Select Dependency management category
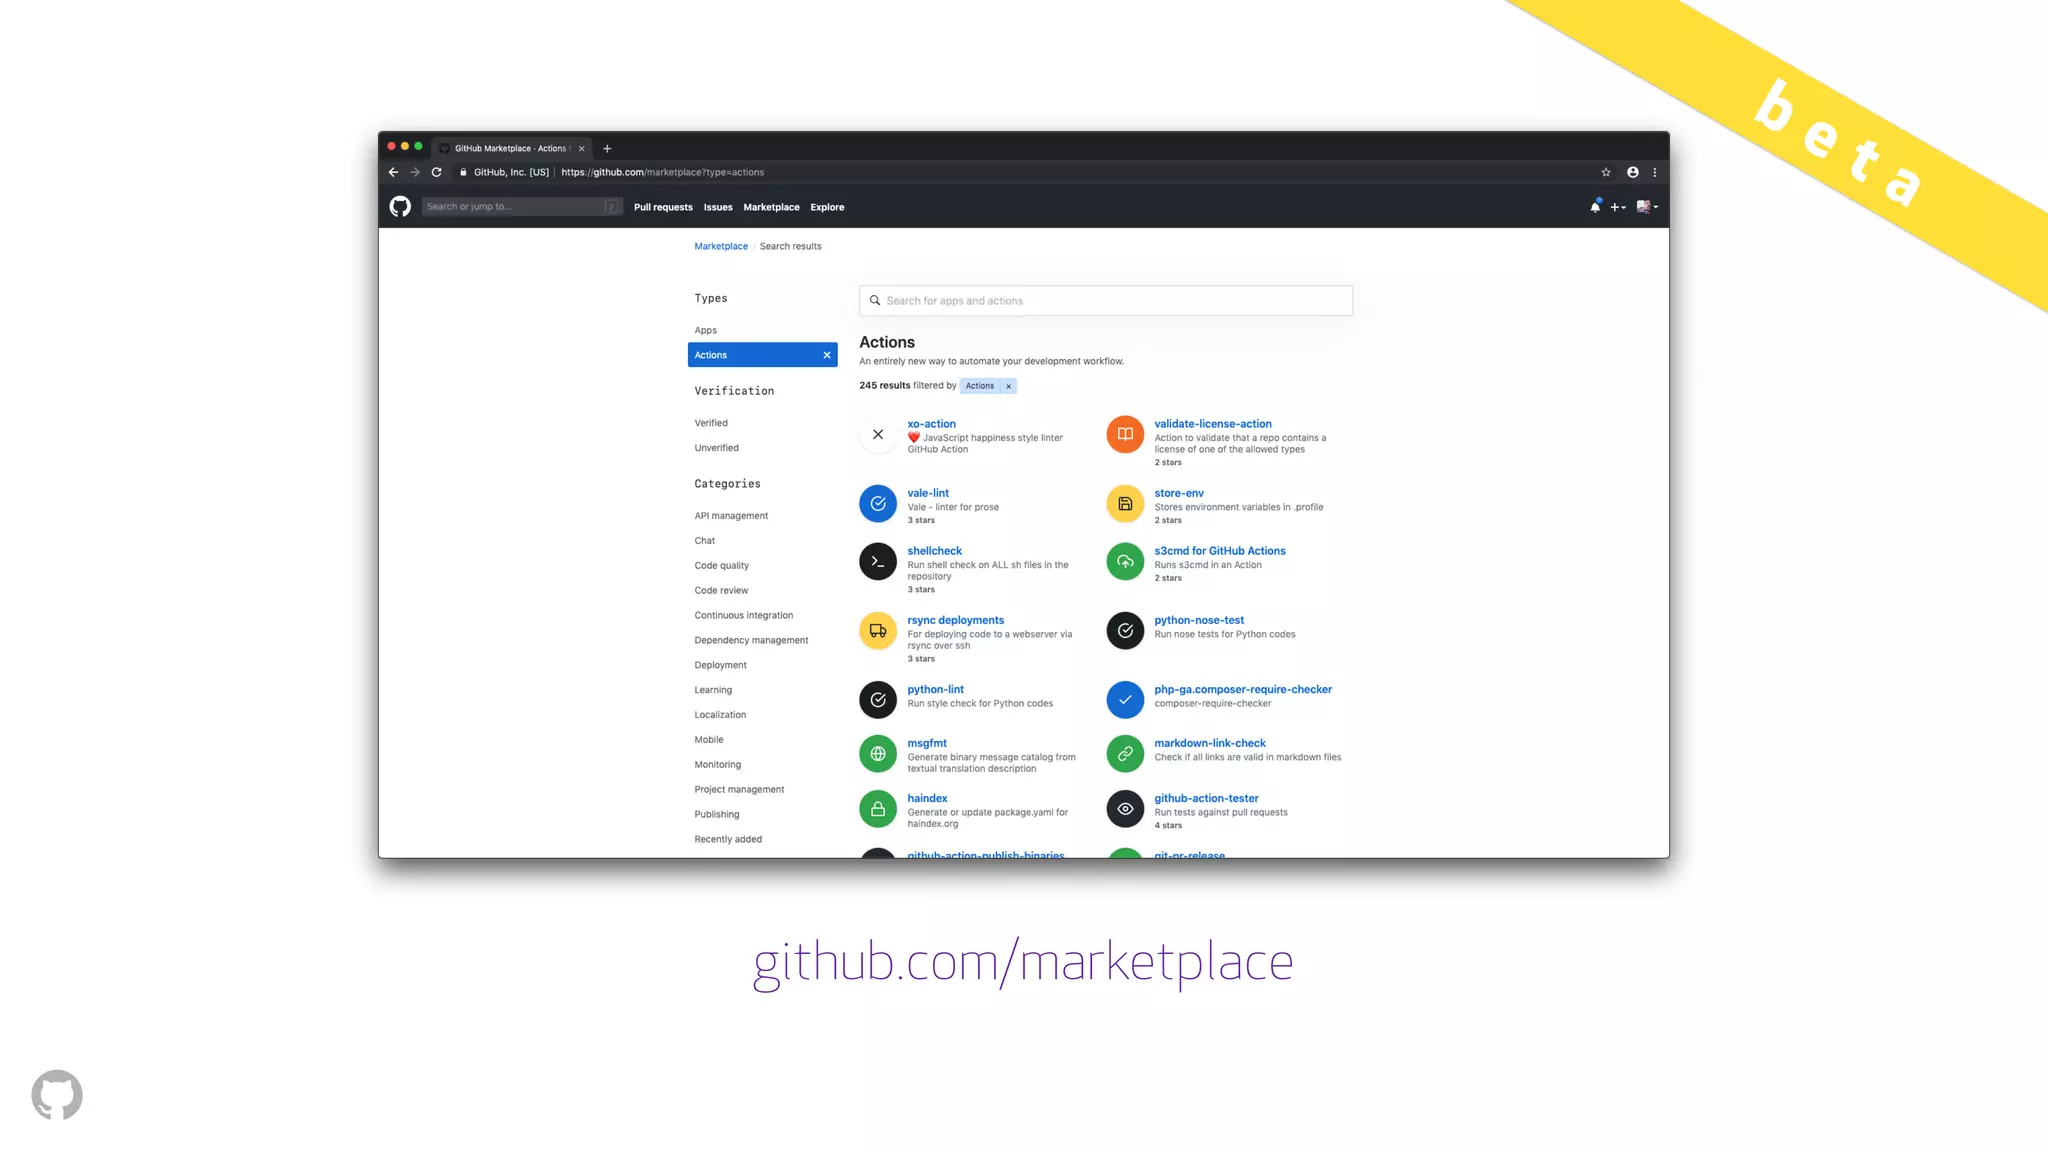Screen dimensions: 2048x1152 point(751,641)
